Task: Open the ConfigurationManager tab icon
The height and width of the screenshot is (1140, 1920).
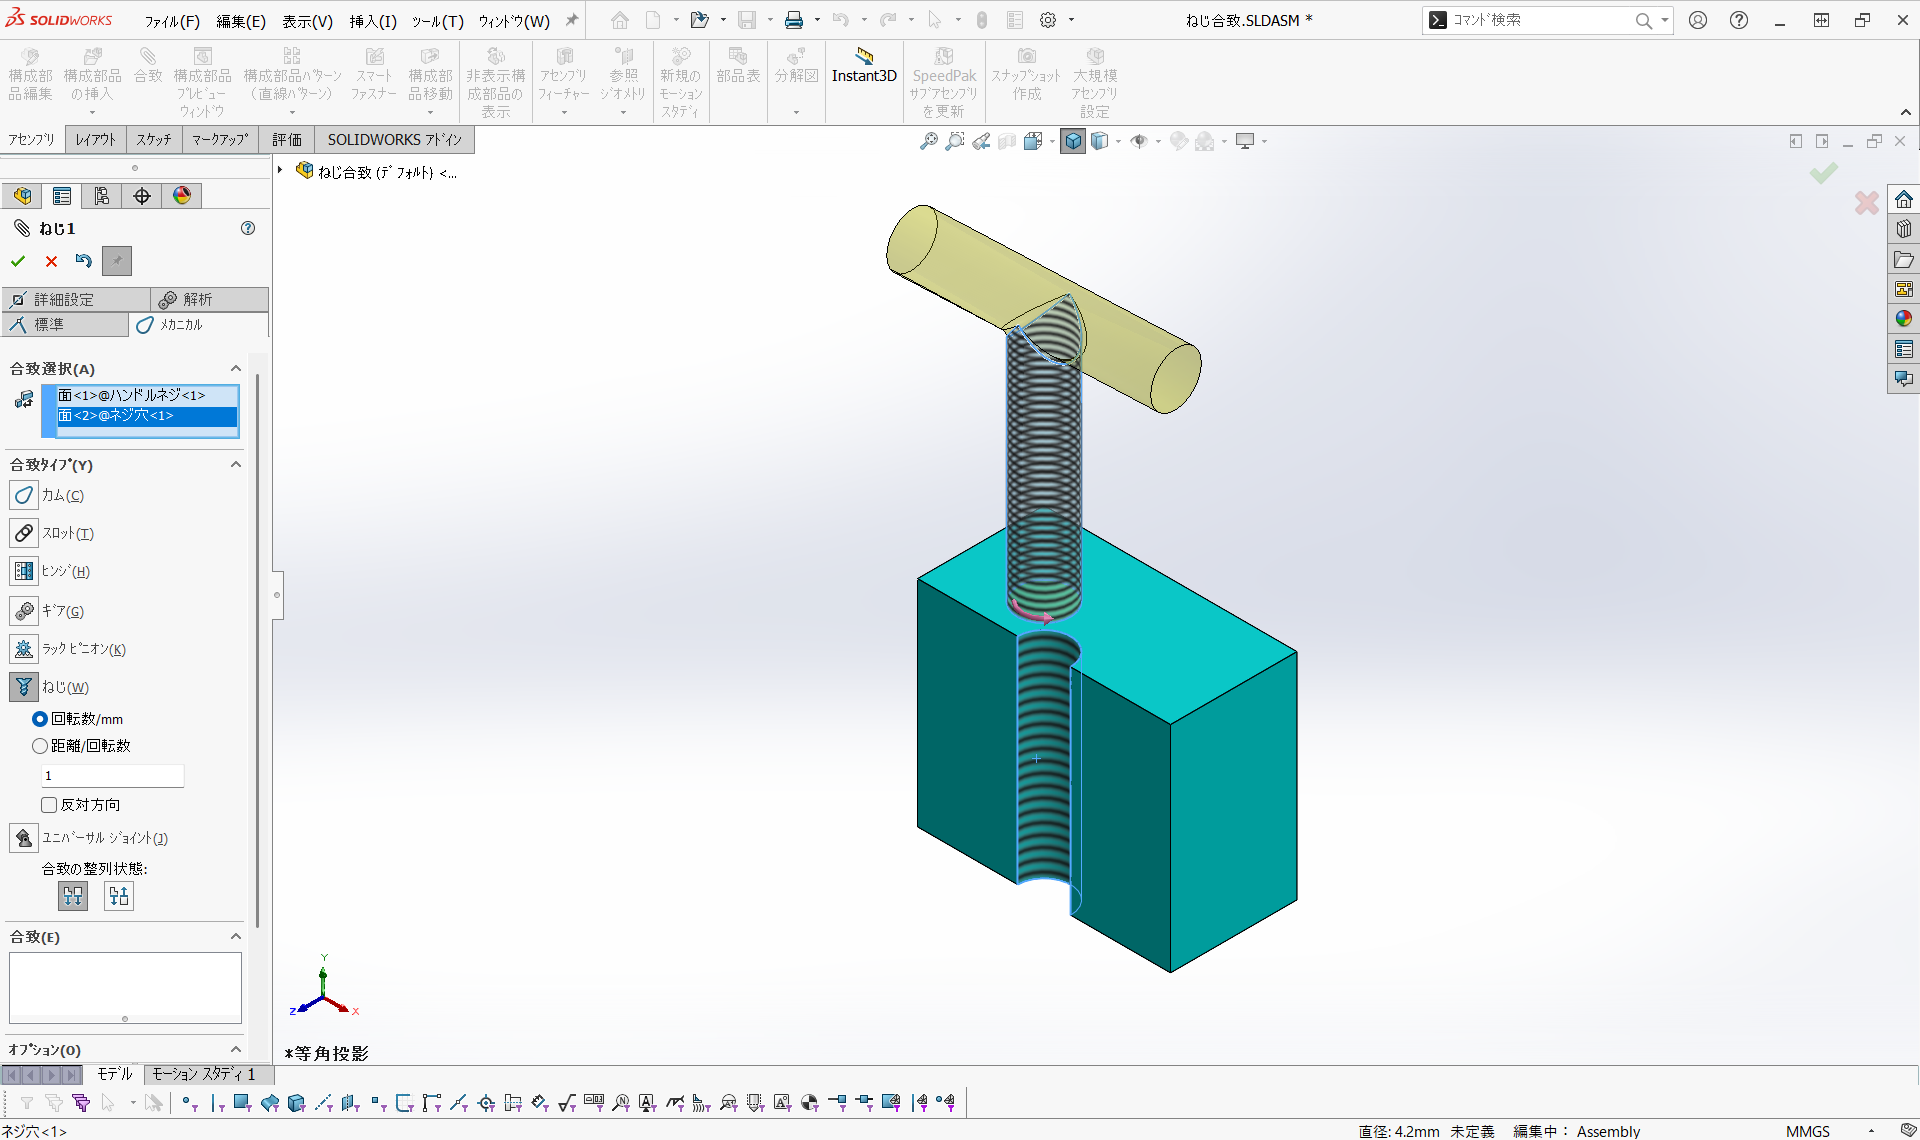Action: coord(102,196)
